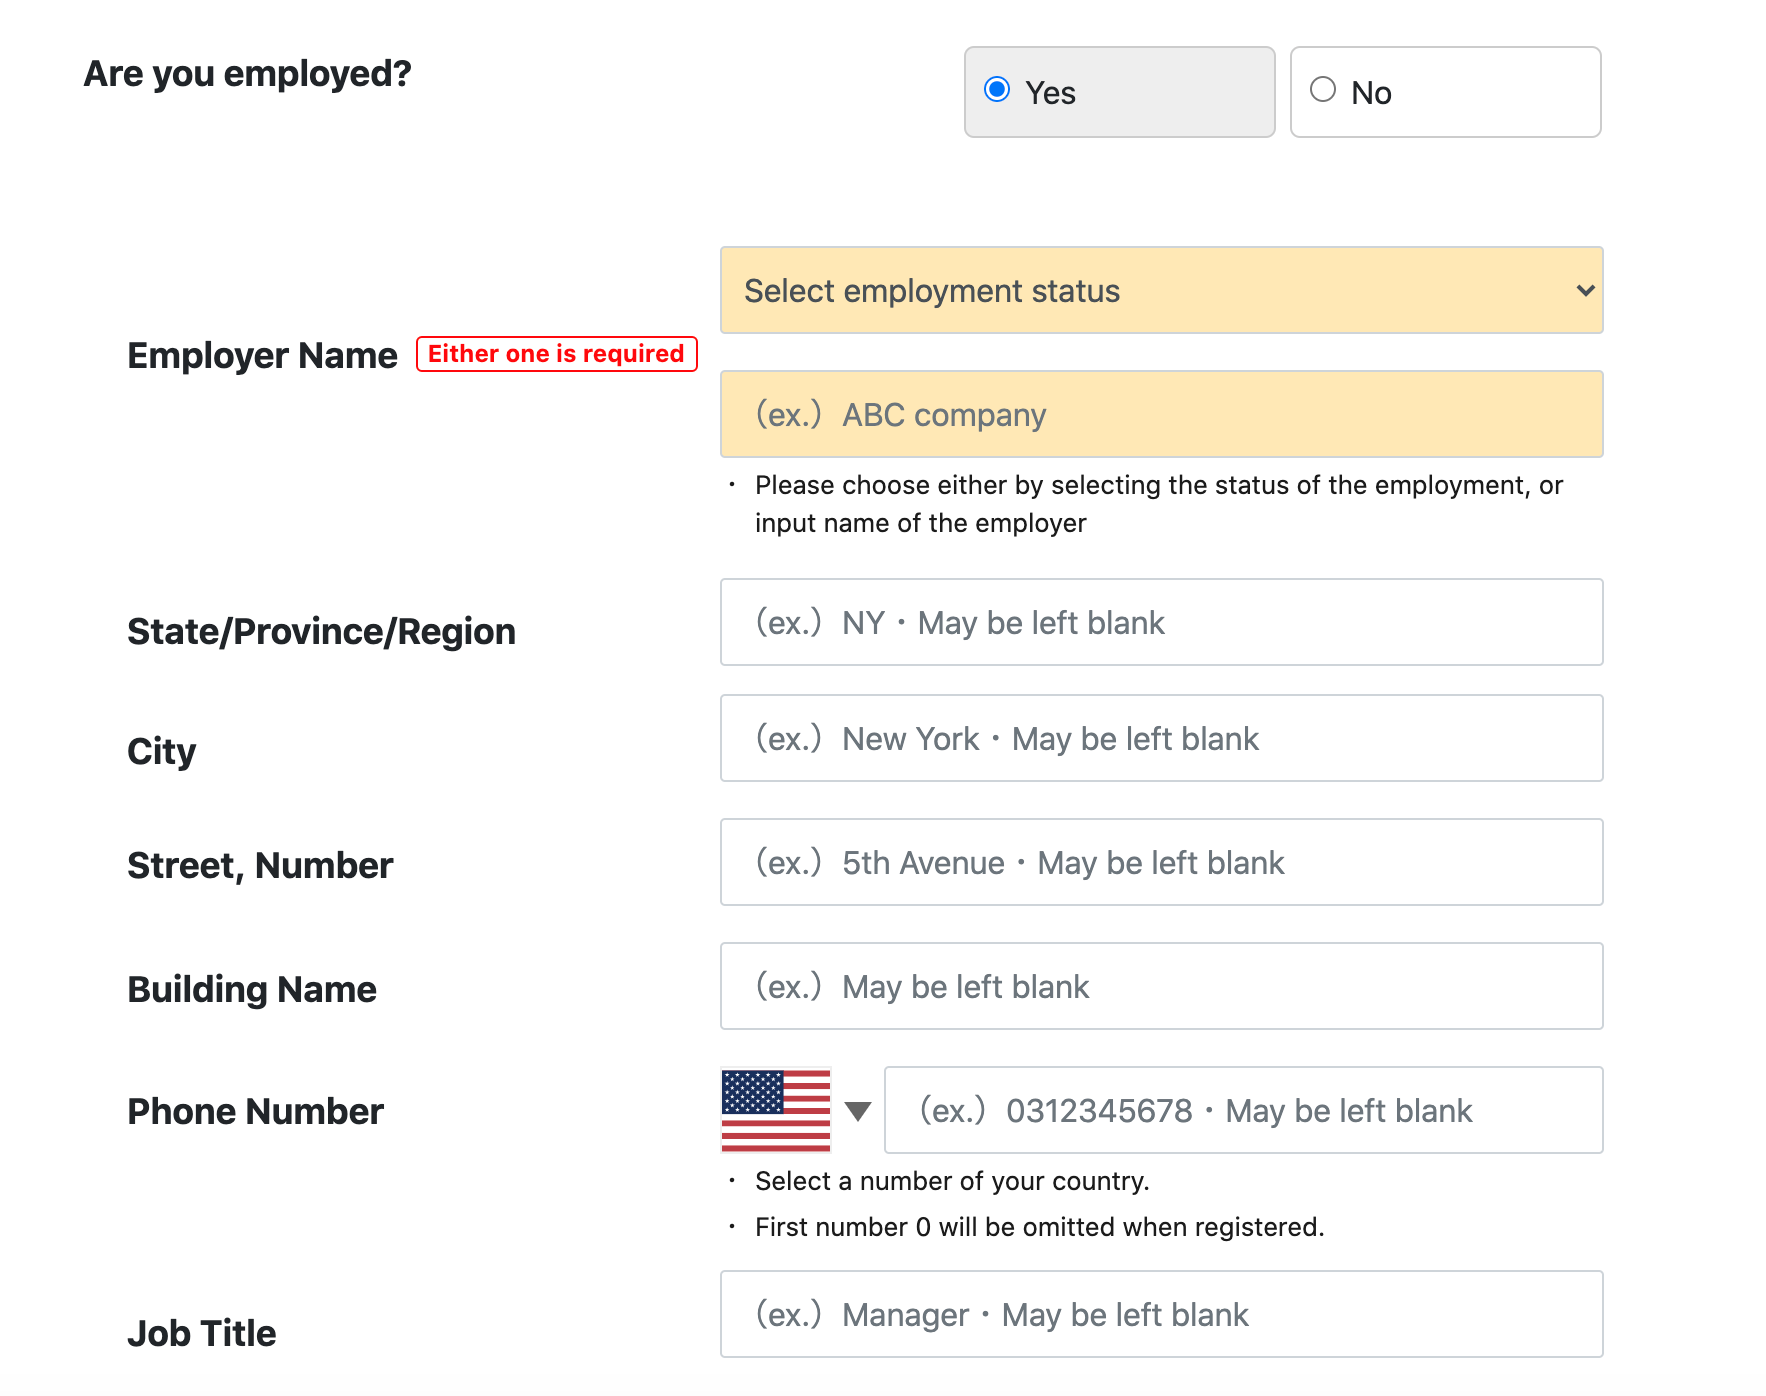Focus the Building Name input field

pyautogui.click(x=1161, y=986)
